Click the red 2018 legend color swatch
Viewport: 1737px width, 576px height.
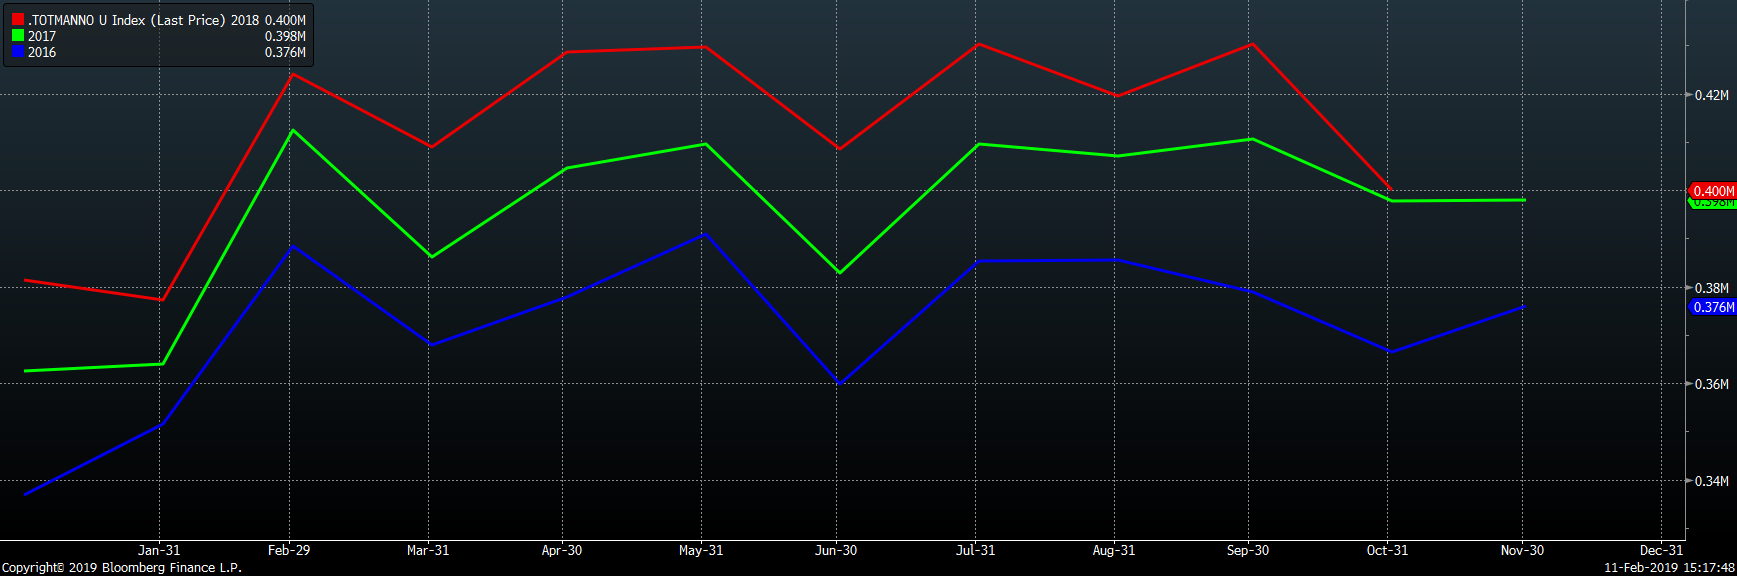coord(17,20)
